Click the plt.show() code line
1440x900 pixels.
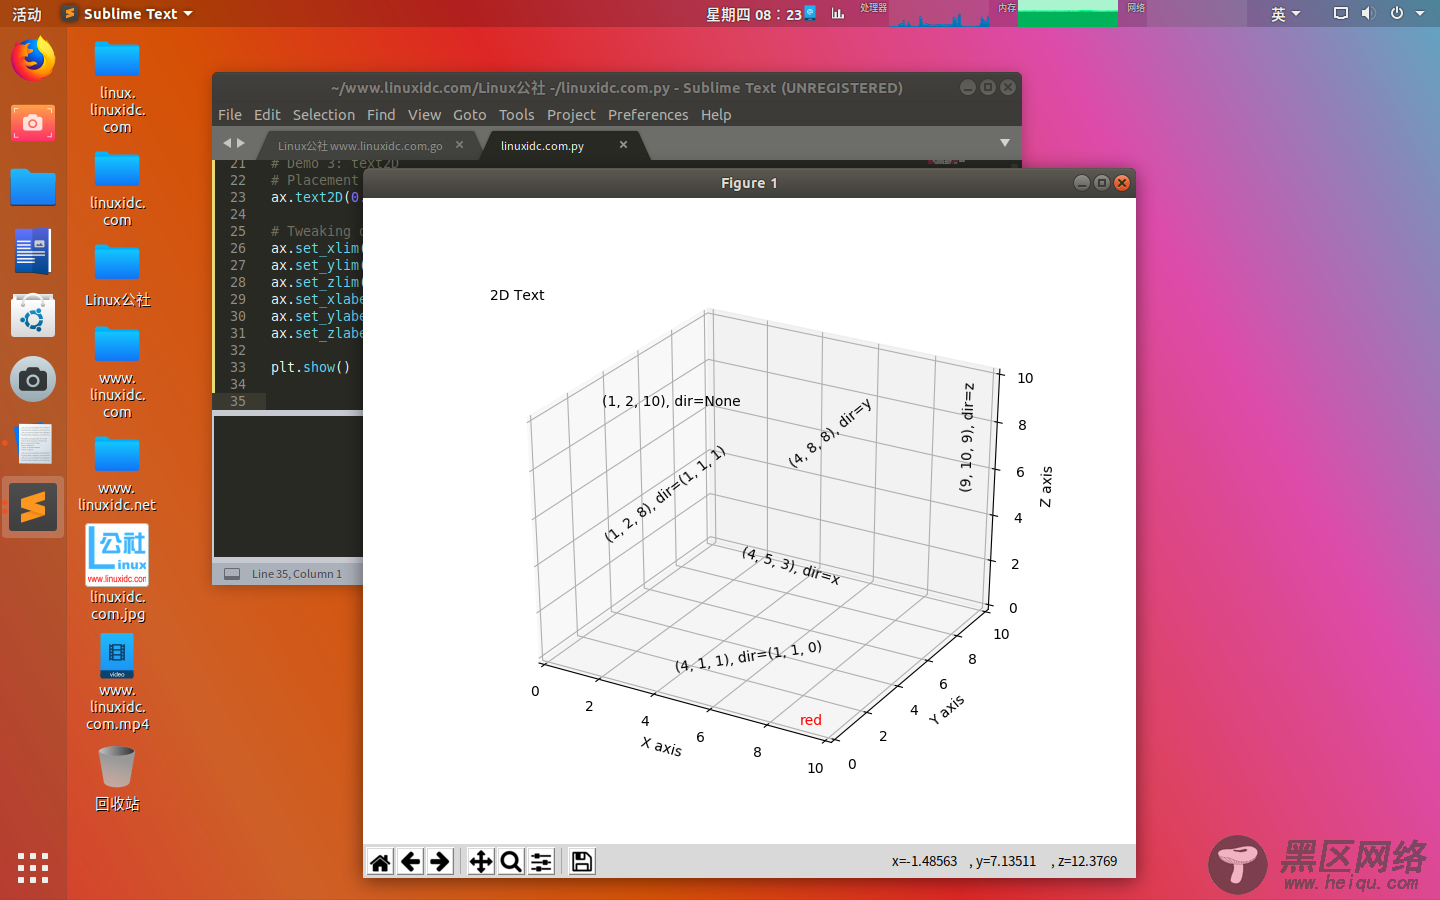click(x=311, y=367)
